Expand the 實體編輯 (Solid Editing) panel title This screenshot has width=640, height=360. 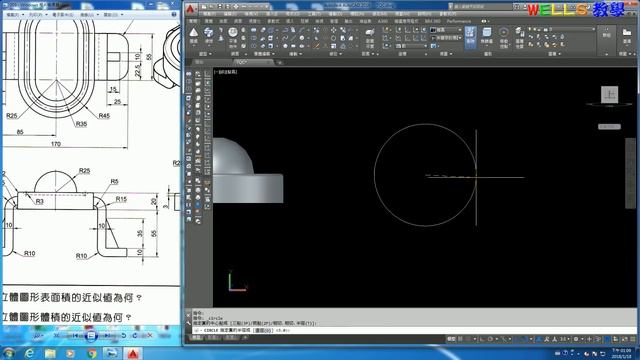(263, 54)
